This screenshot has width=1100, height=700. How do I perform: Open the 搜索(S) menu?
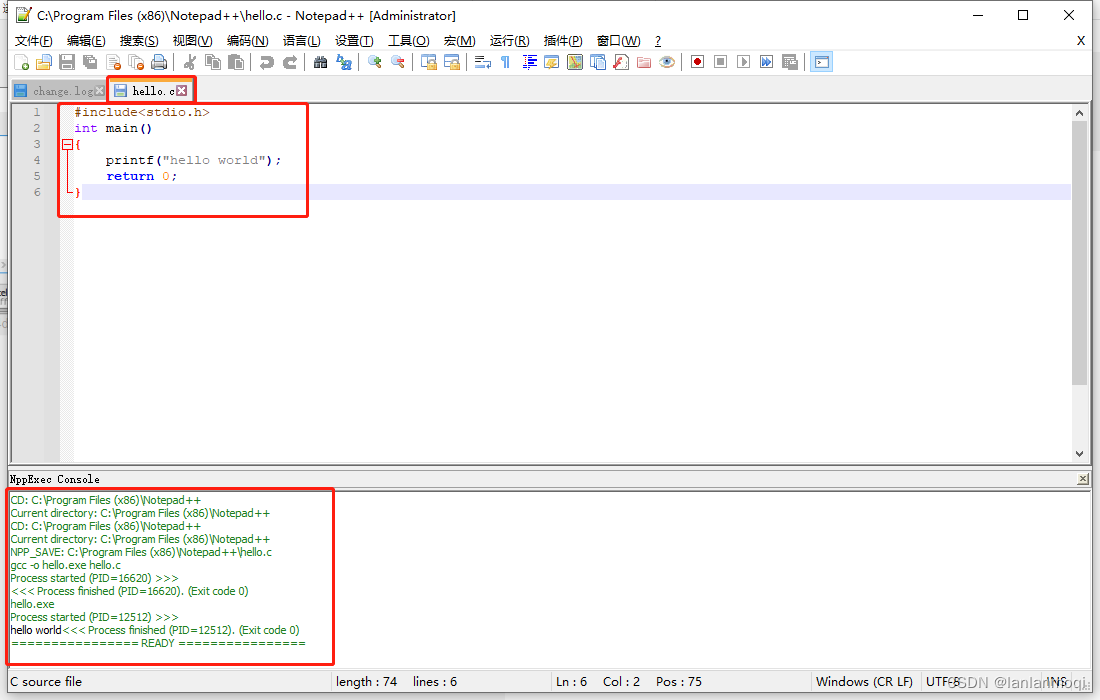pyautogui.click(x=139, y=41)
